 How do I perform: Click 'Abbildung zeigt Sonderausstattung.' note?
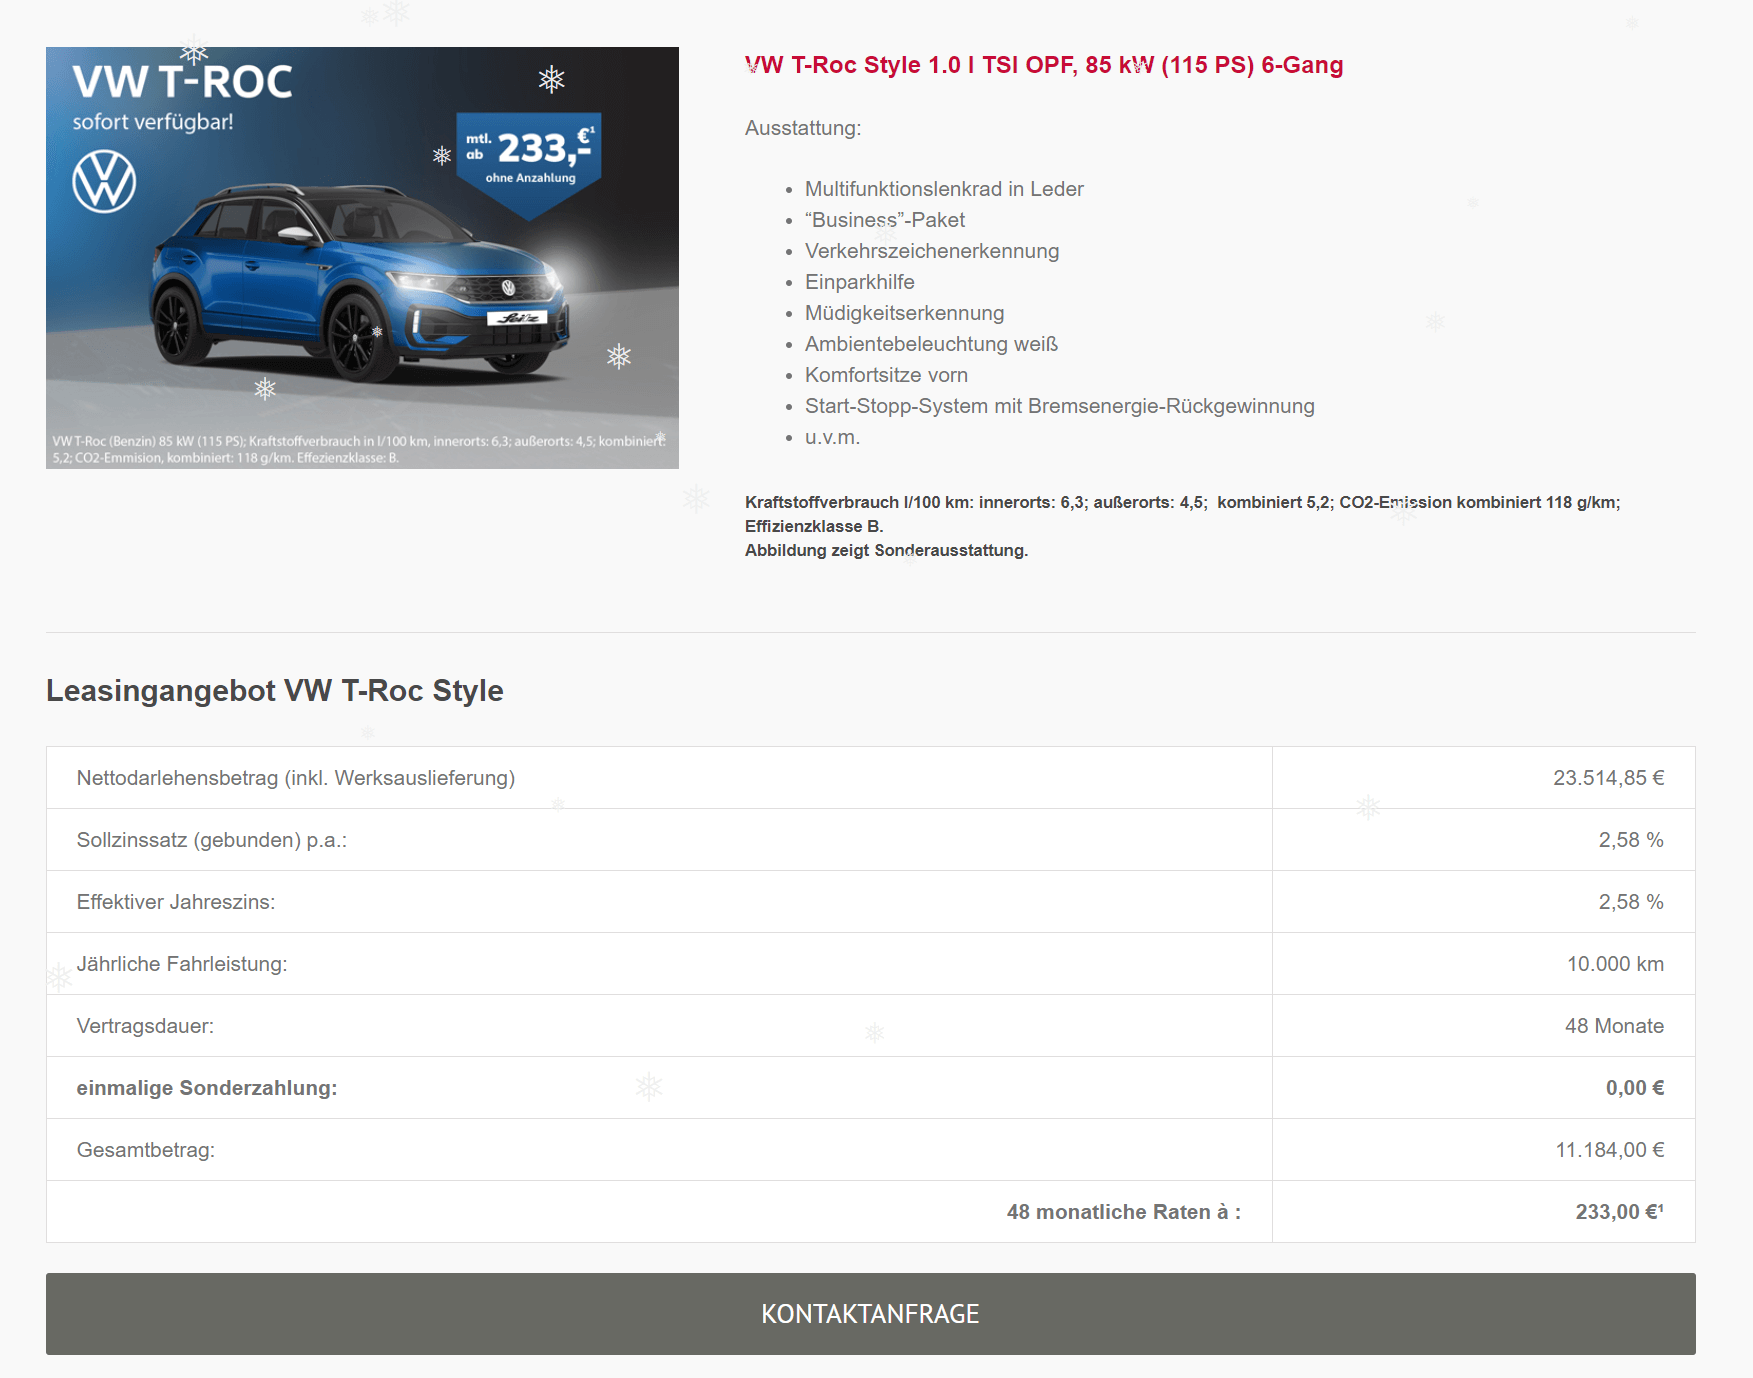pyautogui.click(x=886, y=550)
